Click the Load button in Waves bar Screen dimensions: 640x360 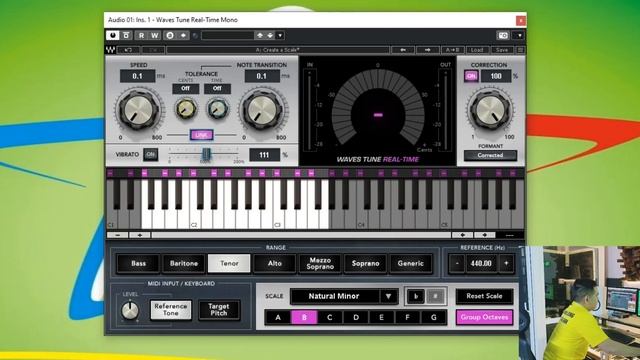point(477,50)
